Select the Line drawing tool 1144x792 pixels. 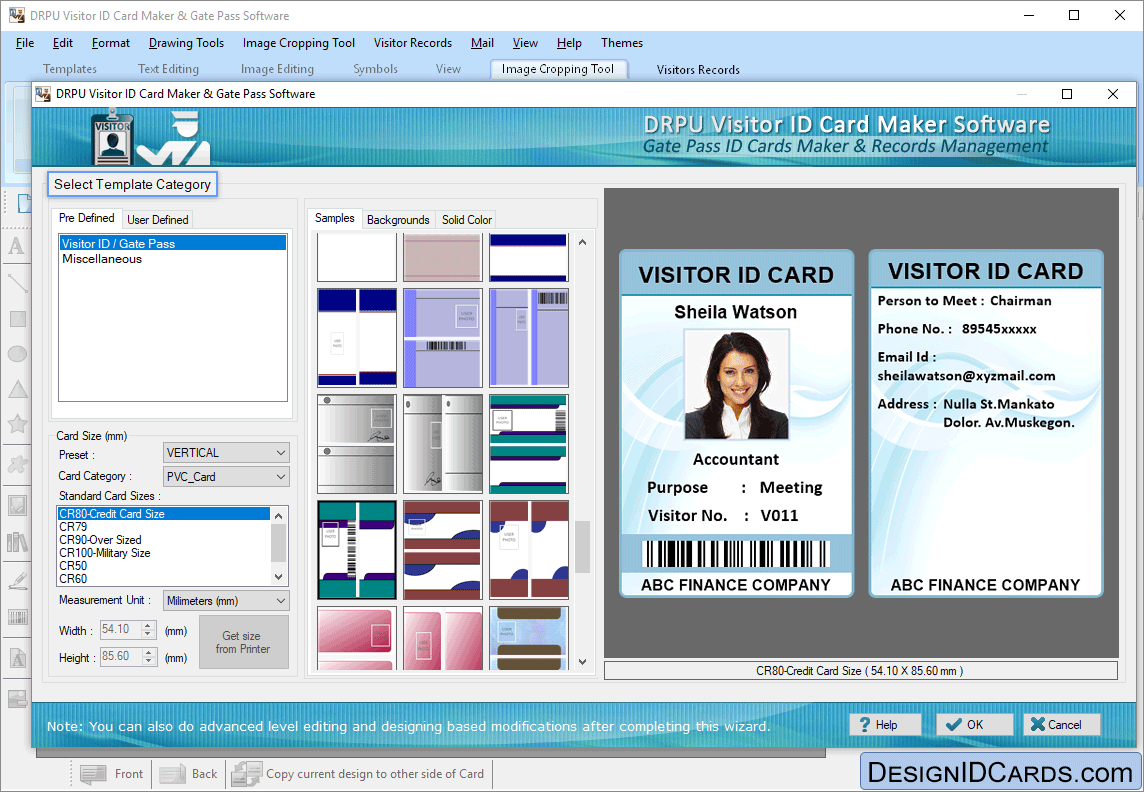click(16, 283)
